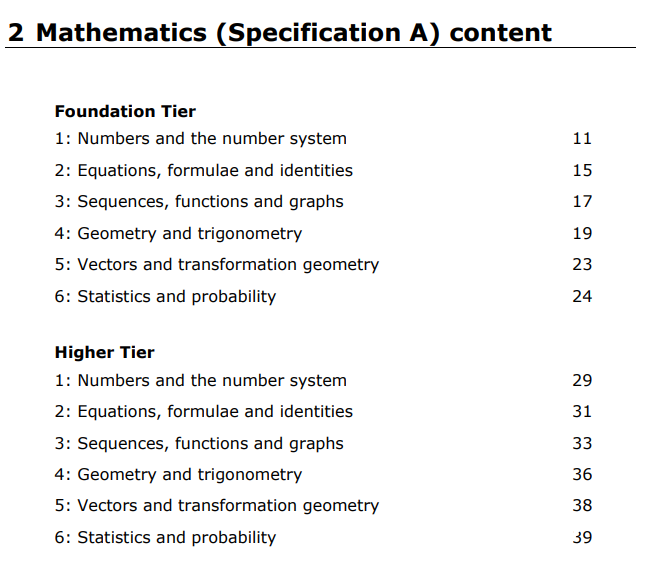Screen dimensions: 662x565
Task: Click page number 29
Action: click(582, 381)
